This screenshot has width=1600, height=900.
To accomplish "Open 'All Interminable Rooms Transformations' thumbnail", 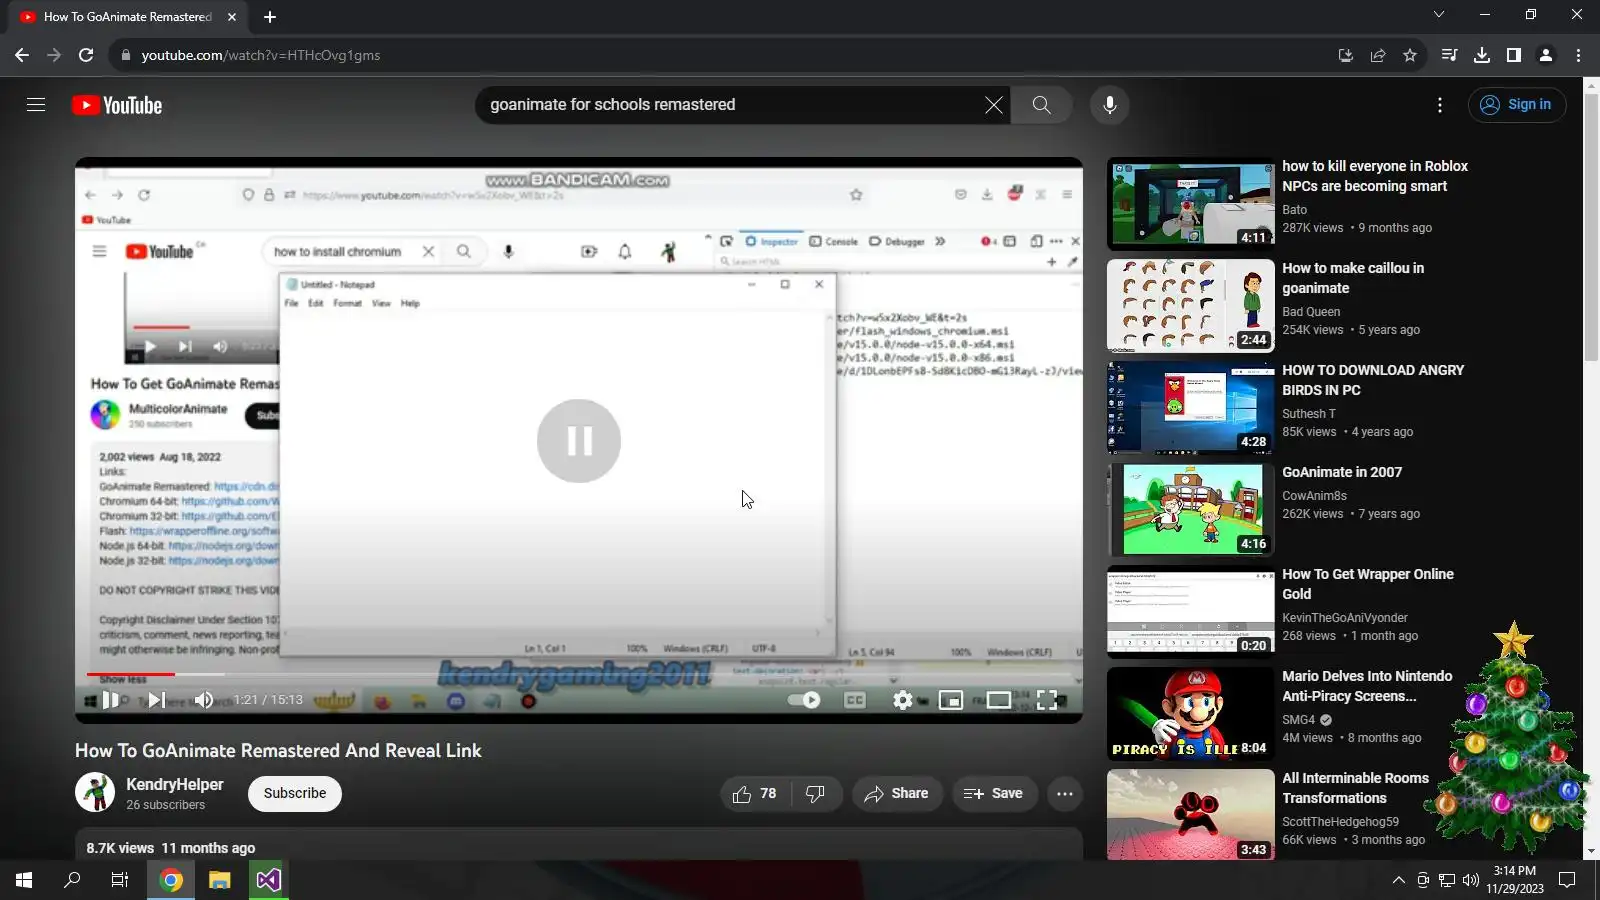I will (1191, 815).
